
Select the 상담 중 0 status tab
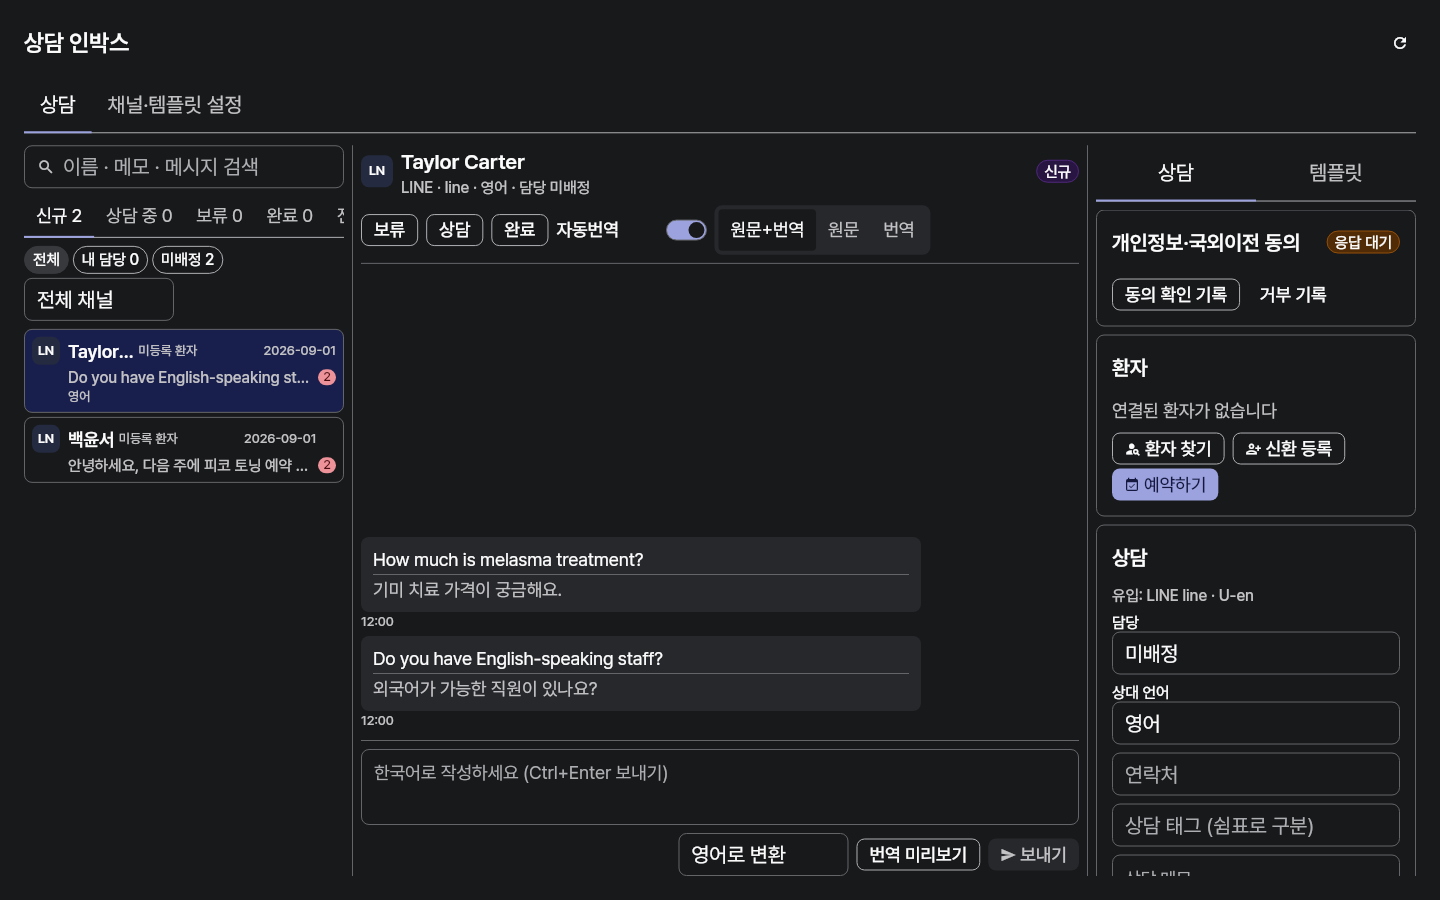click(139, 216)
